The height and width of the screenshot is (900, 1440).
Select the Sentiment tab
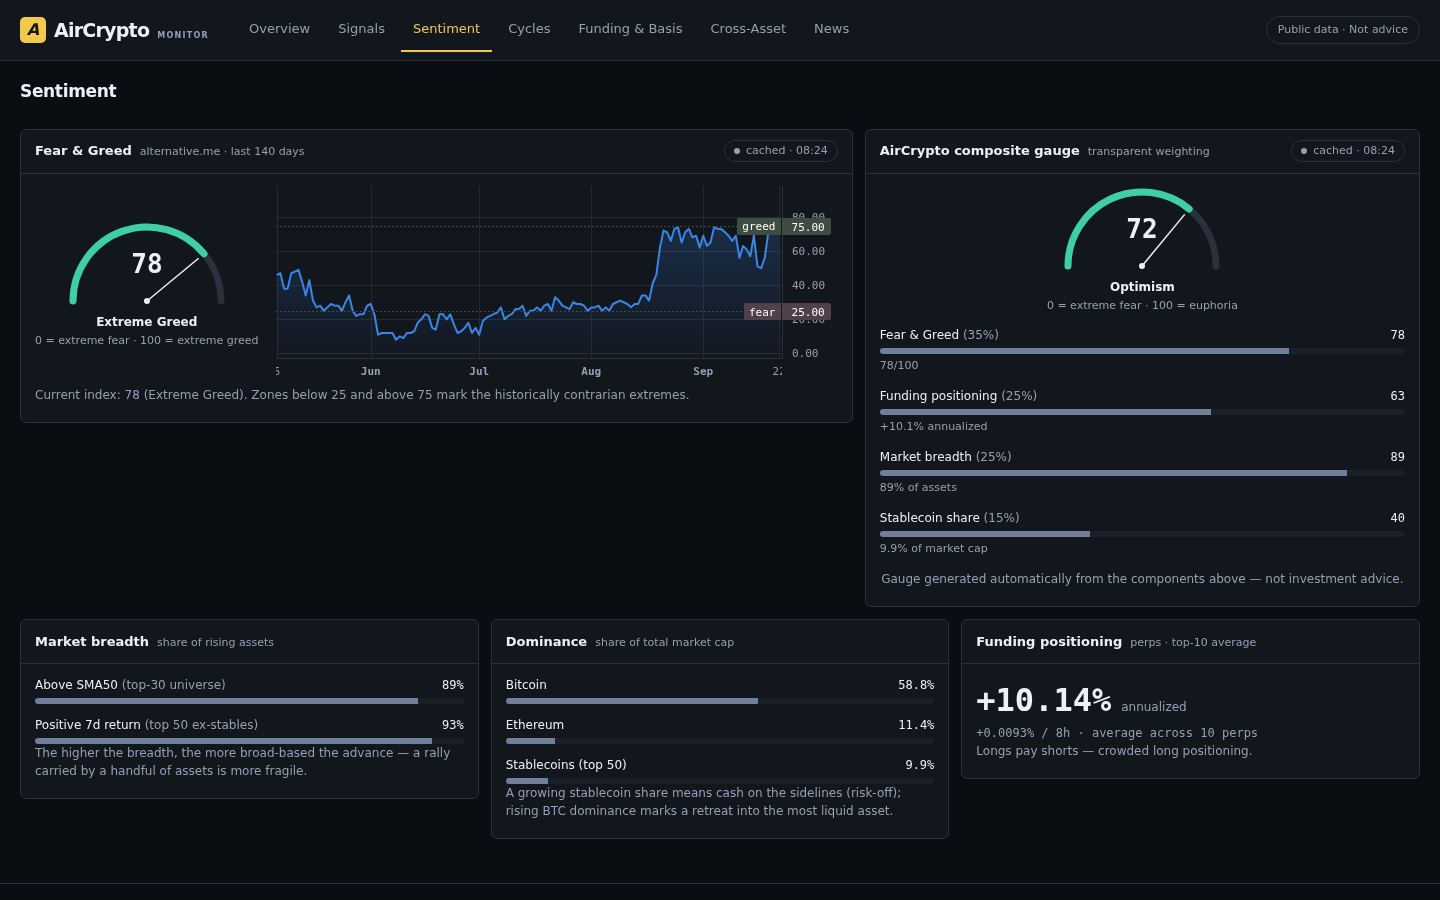click(x=446, y=29)
